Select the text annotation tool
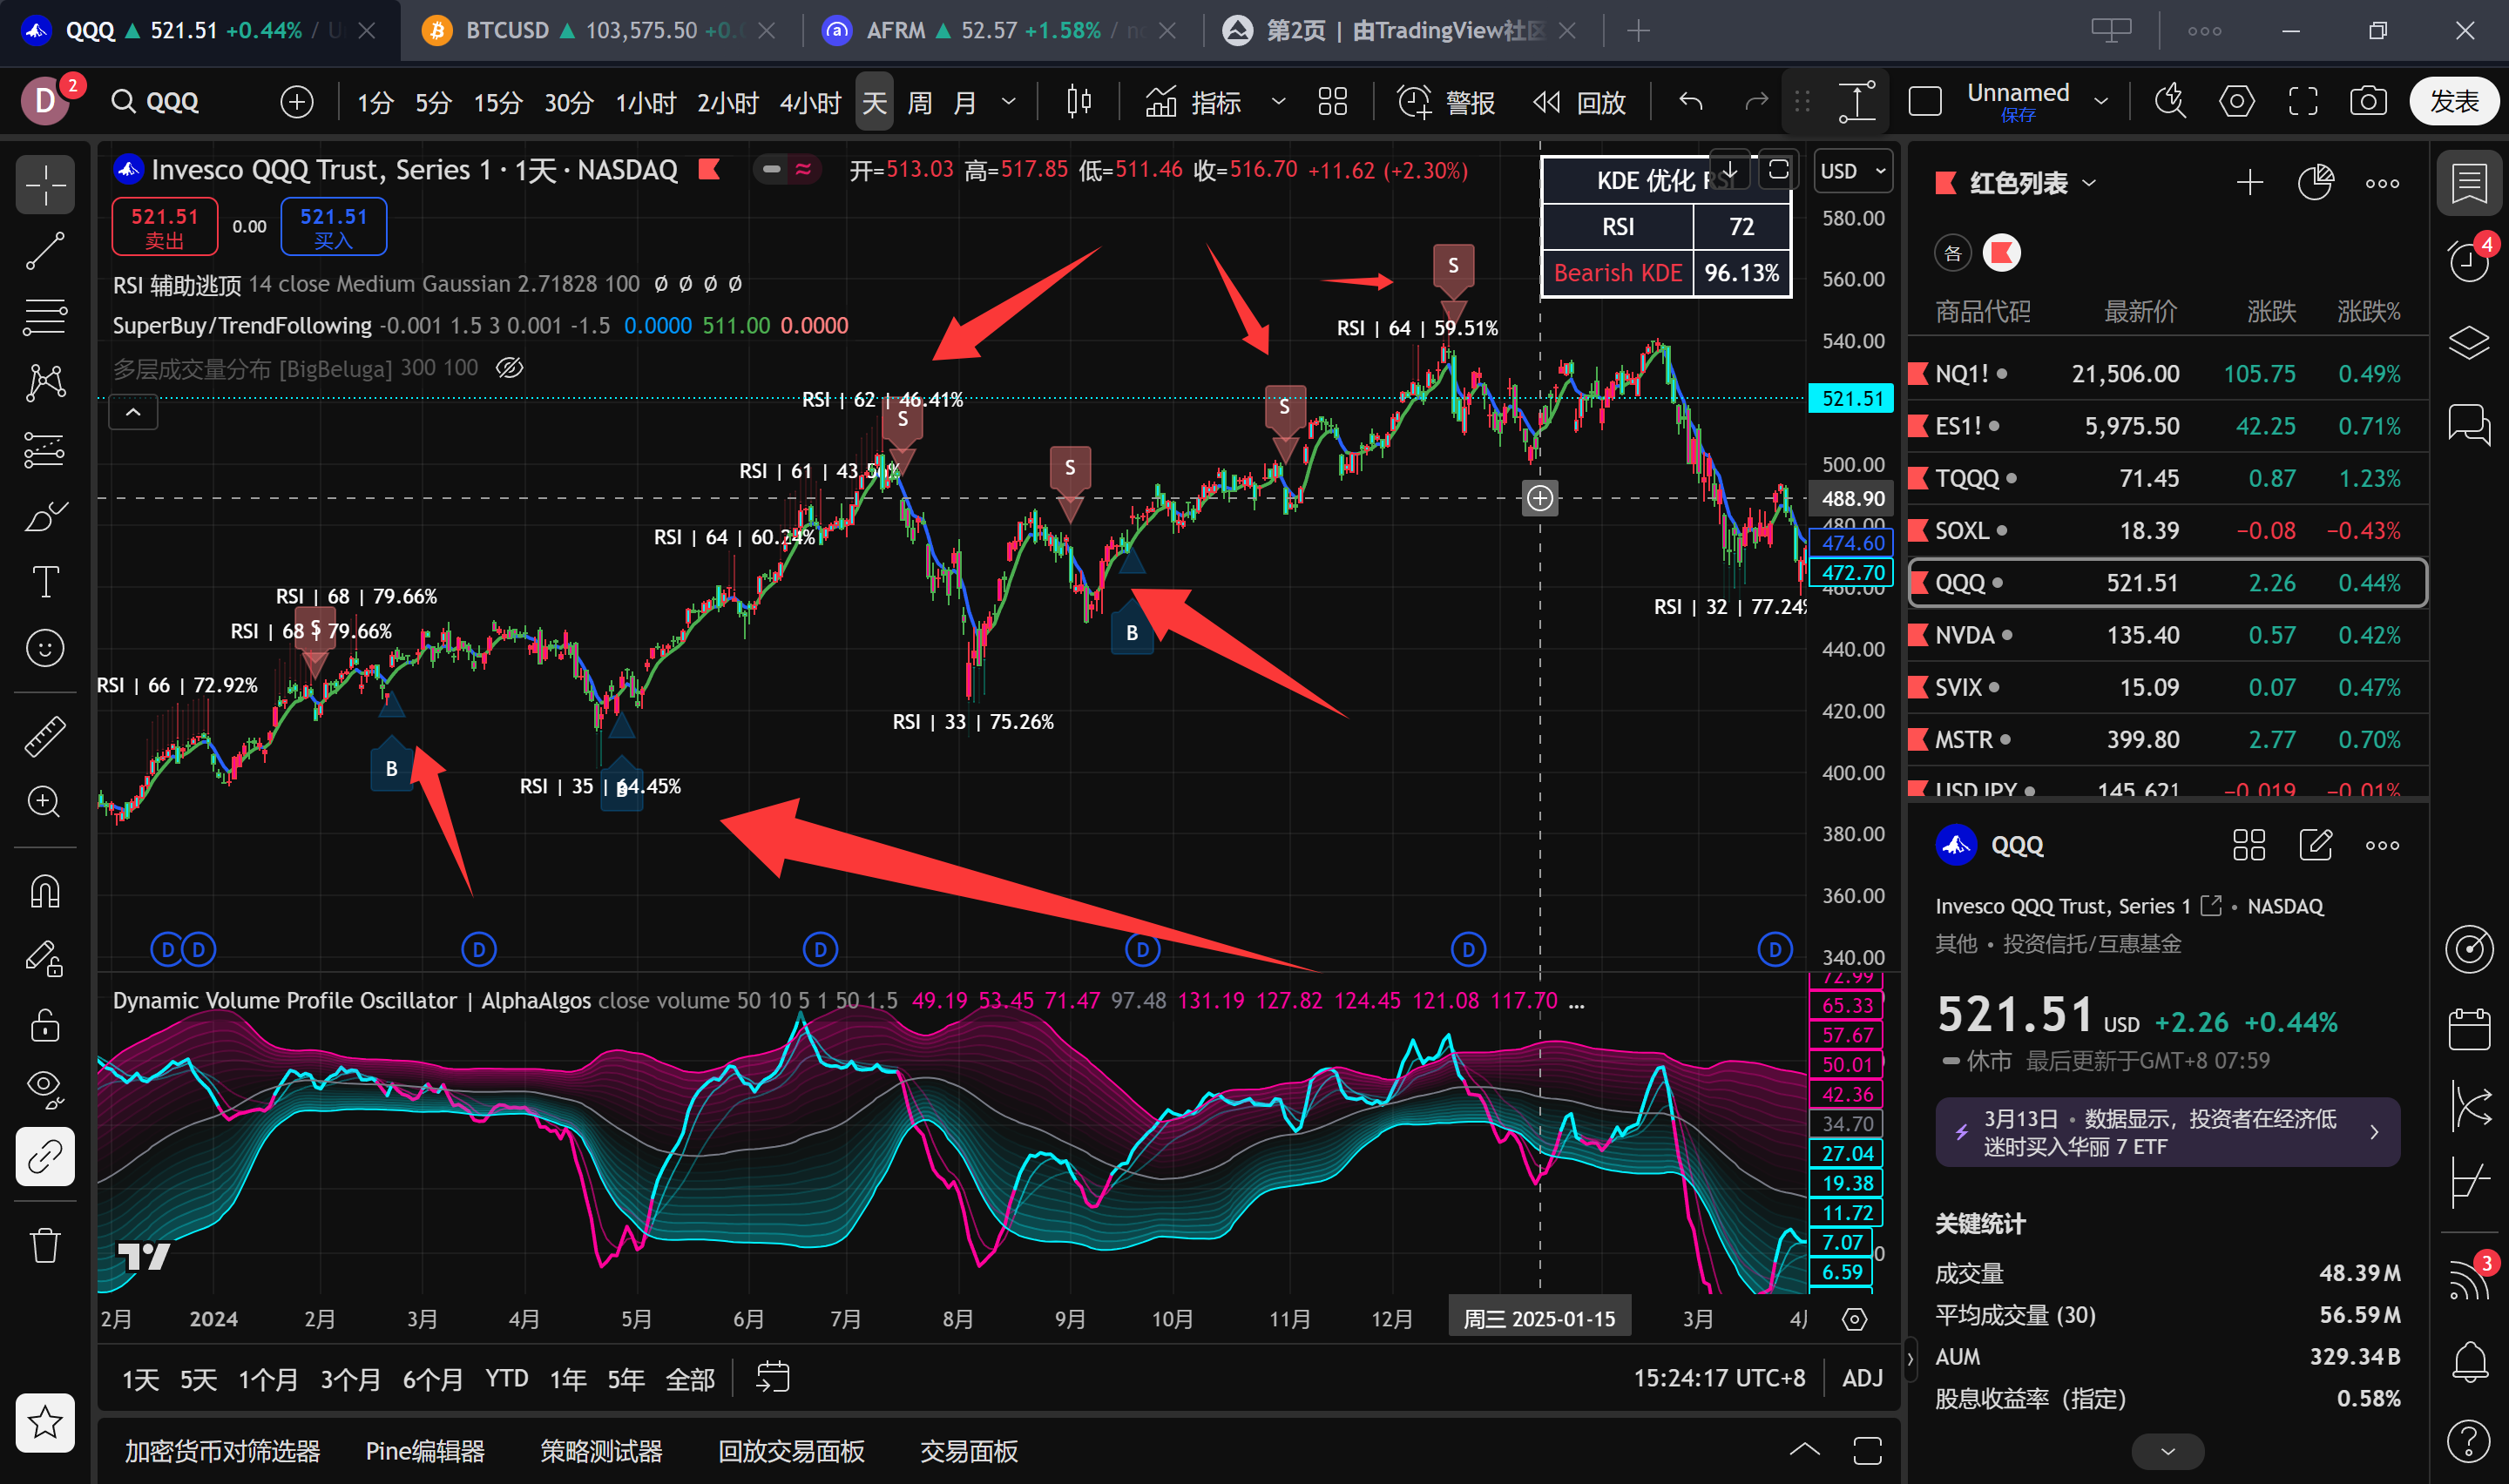This screenshot has height=1484, width=2509. point(45,582)
